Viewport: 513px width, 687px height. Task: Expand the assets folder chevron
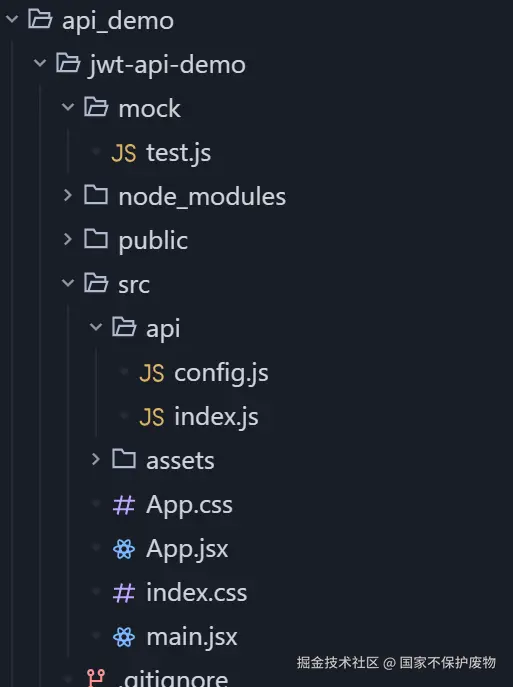96,459
